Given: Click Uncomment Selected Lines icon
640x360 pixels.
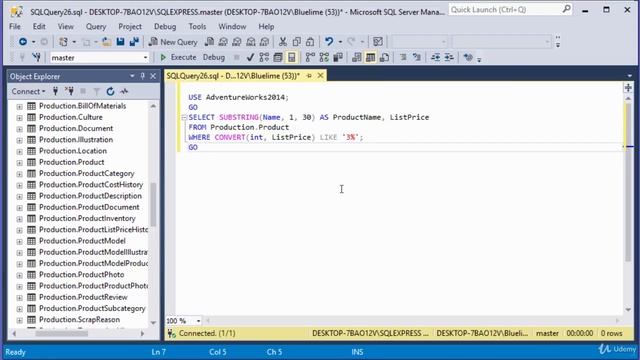Looking at the screenshot, I should pyautogui.click(x=417, y=58).
